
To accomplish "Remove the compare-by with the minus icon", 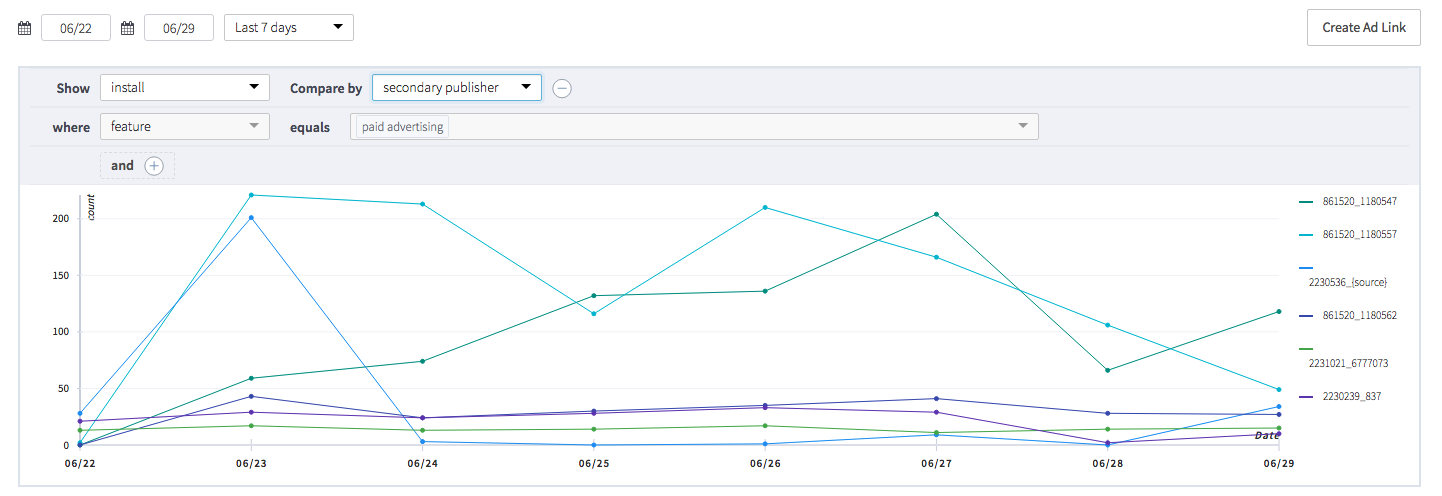I will [x=563, y=88].
